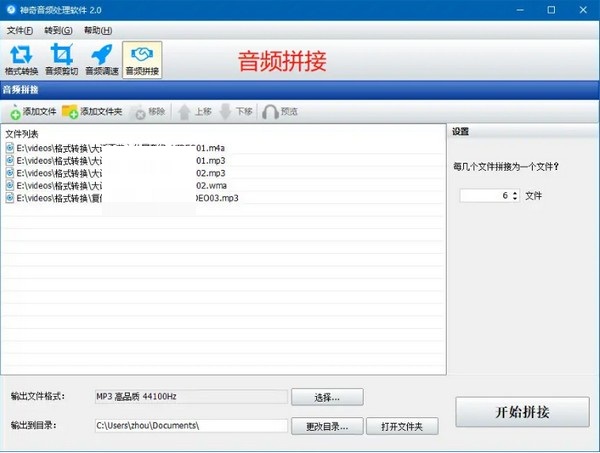
Task: Minimize the 神奇音频处理软件 window
Action: click(x=520, y=10)
